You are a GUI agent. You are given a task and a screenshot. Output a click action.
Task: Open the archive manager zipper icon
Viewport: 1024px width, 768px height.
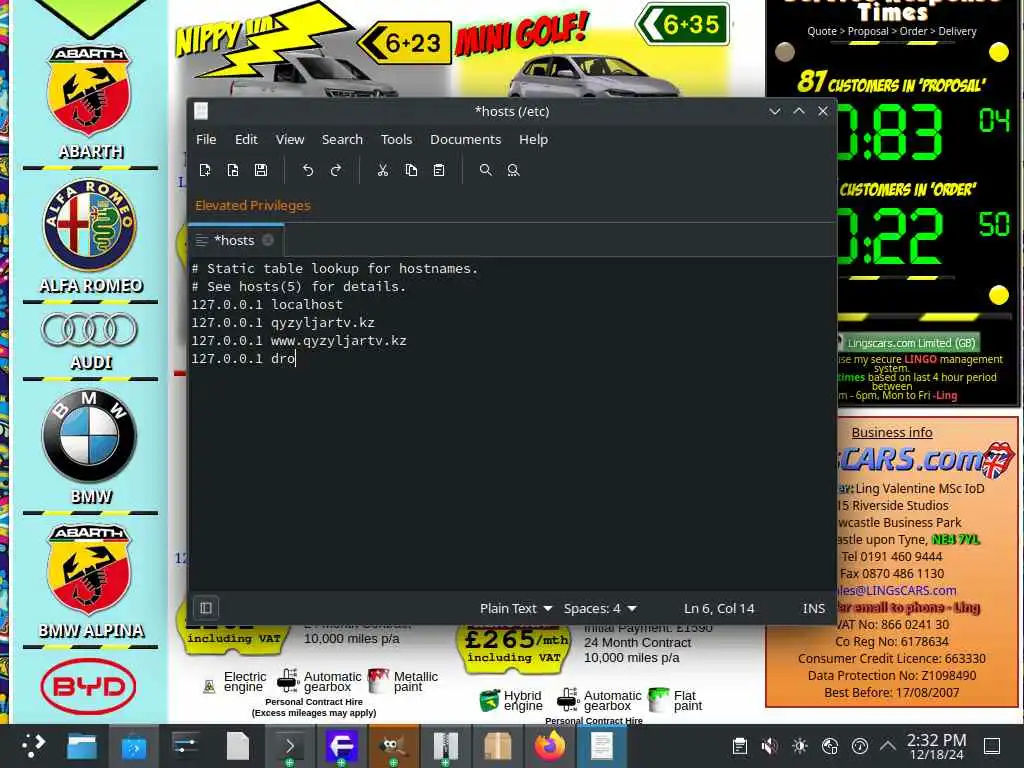(445, 745)
